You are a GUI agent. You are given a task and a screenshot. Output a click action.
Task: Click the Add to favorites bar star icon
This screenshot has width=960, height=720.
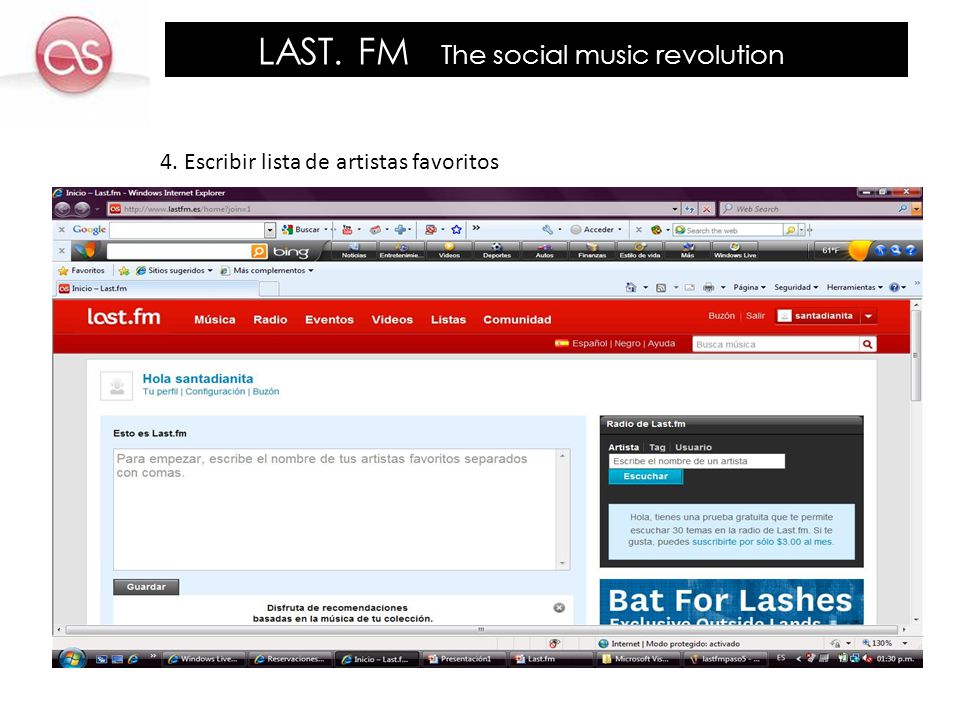tap(124, 270)
